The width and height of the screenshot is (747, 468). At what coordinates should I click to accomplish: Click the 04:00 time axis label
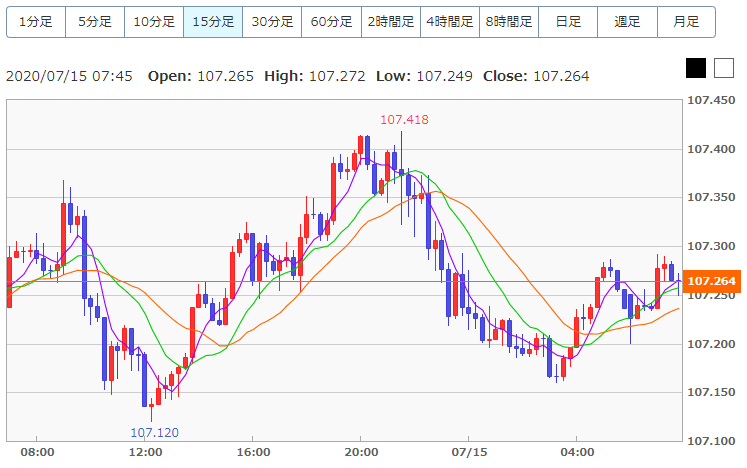coord(577,452)
